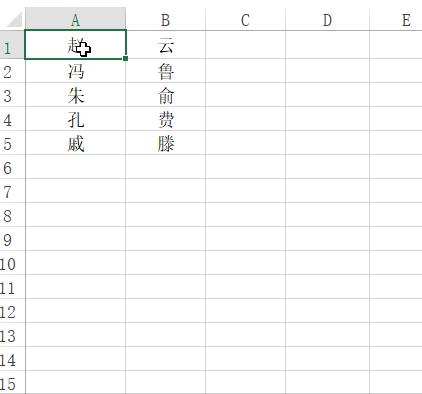Click cell B1 containing 云
The height and width of the screenshot is (394, 422).
(166, 45)
